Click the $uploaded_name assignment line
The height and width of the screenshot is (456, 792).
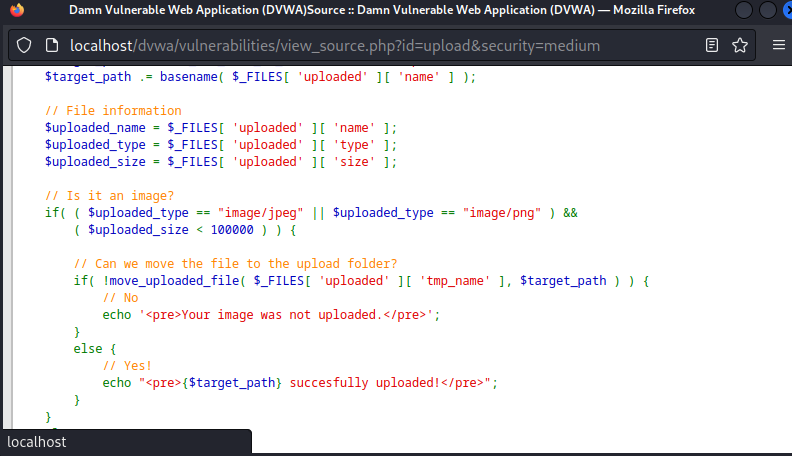(x=221, y=128)
